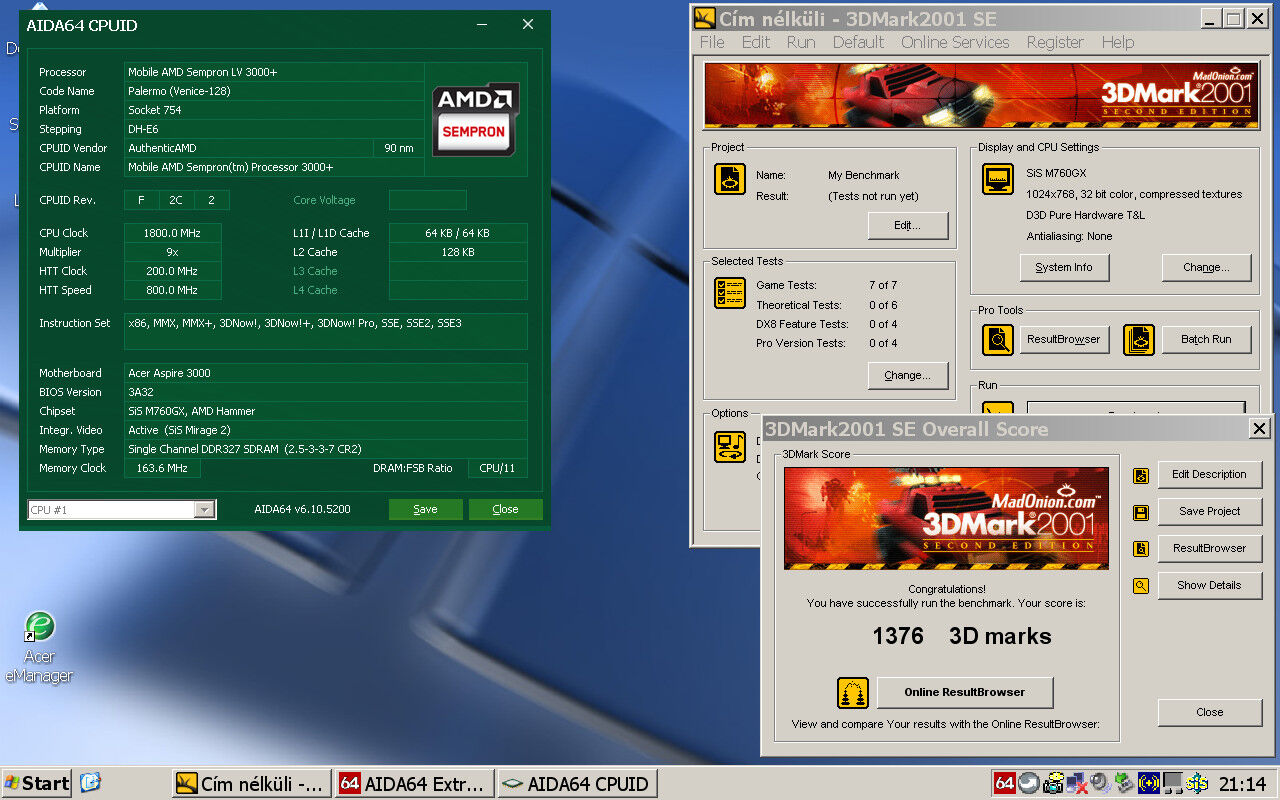The width and height of the screenshot is (1280, 800).
Task: Open the File menu in 3DMark2001
Action: click(x=712, y=42)
